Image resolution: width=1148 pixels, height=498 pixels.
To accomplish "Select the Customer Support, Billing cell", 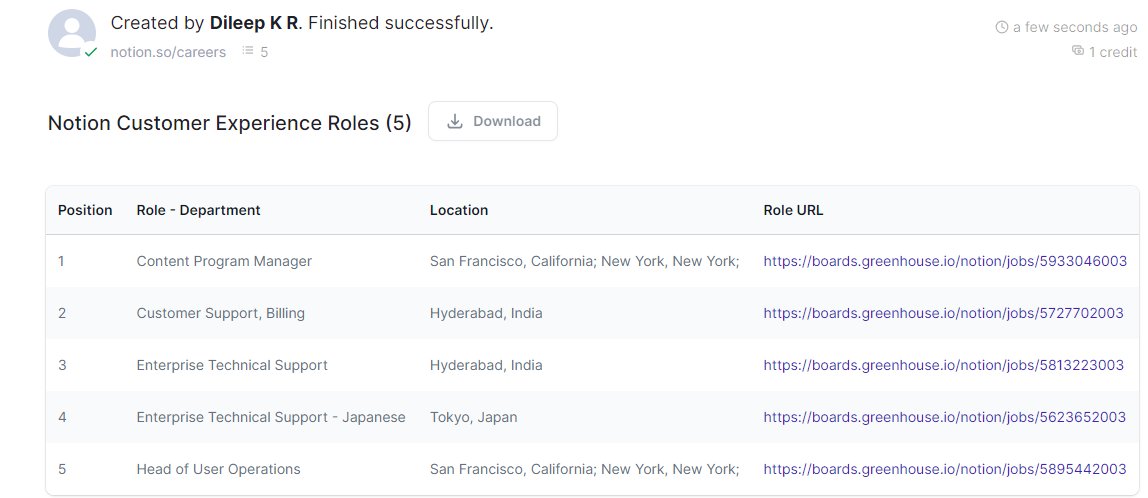I will pos(220,313).
